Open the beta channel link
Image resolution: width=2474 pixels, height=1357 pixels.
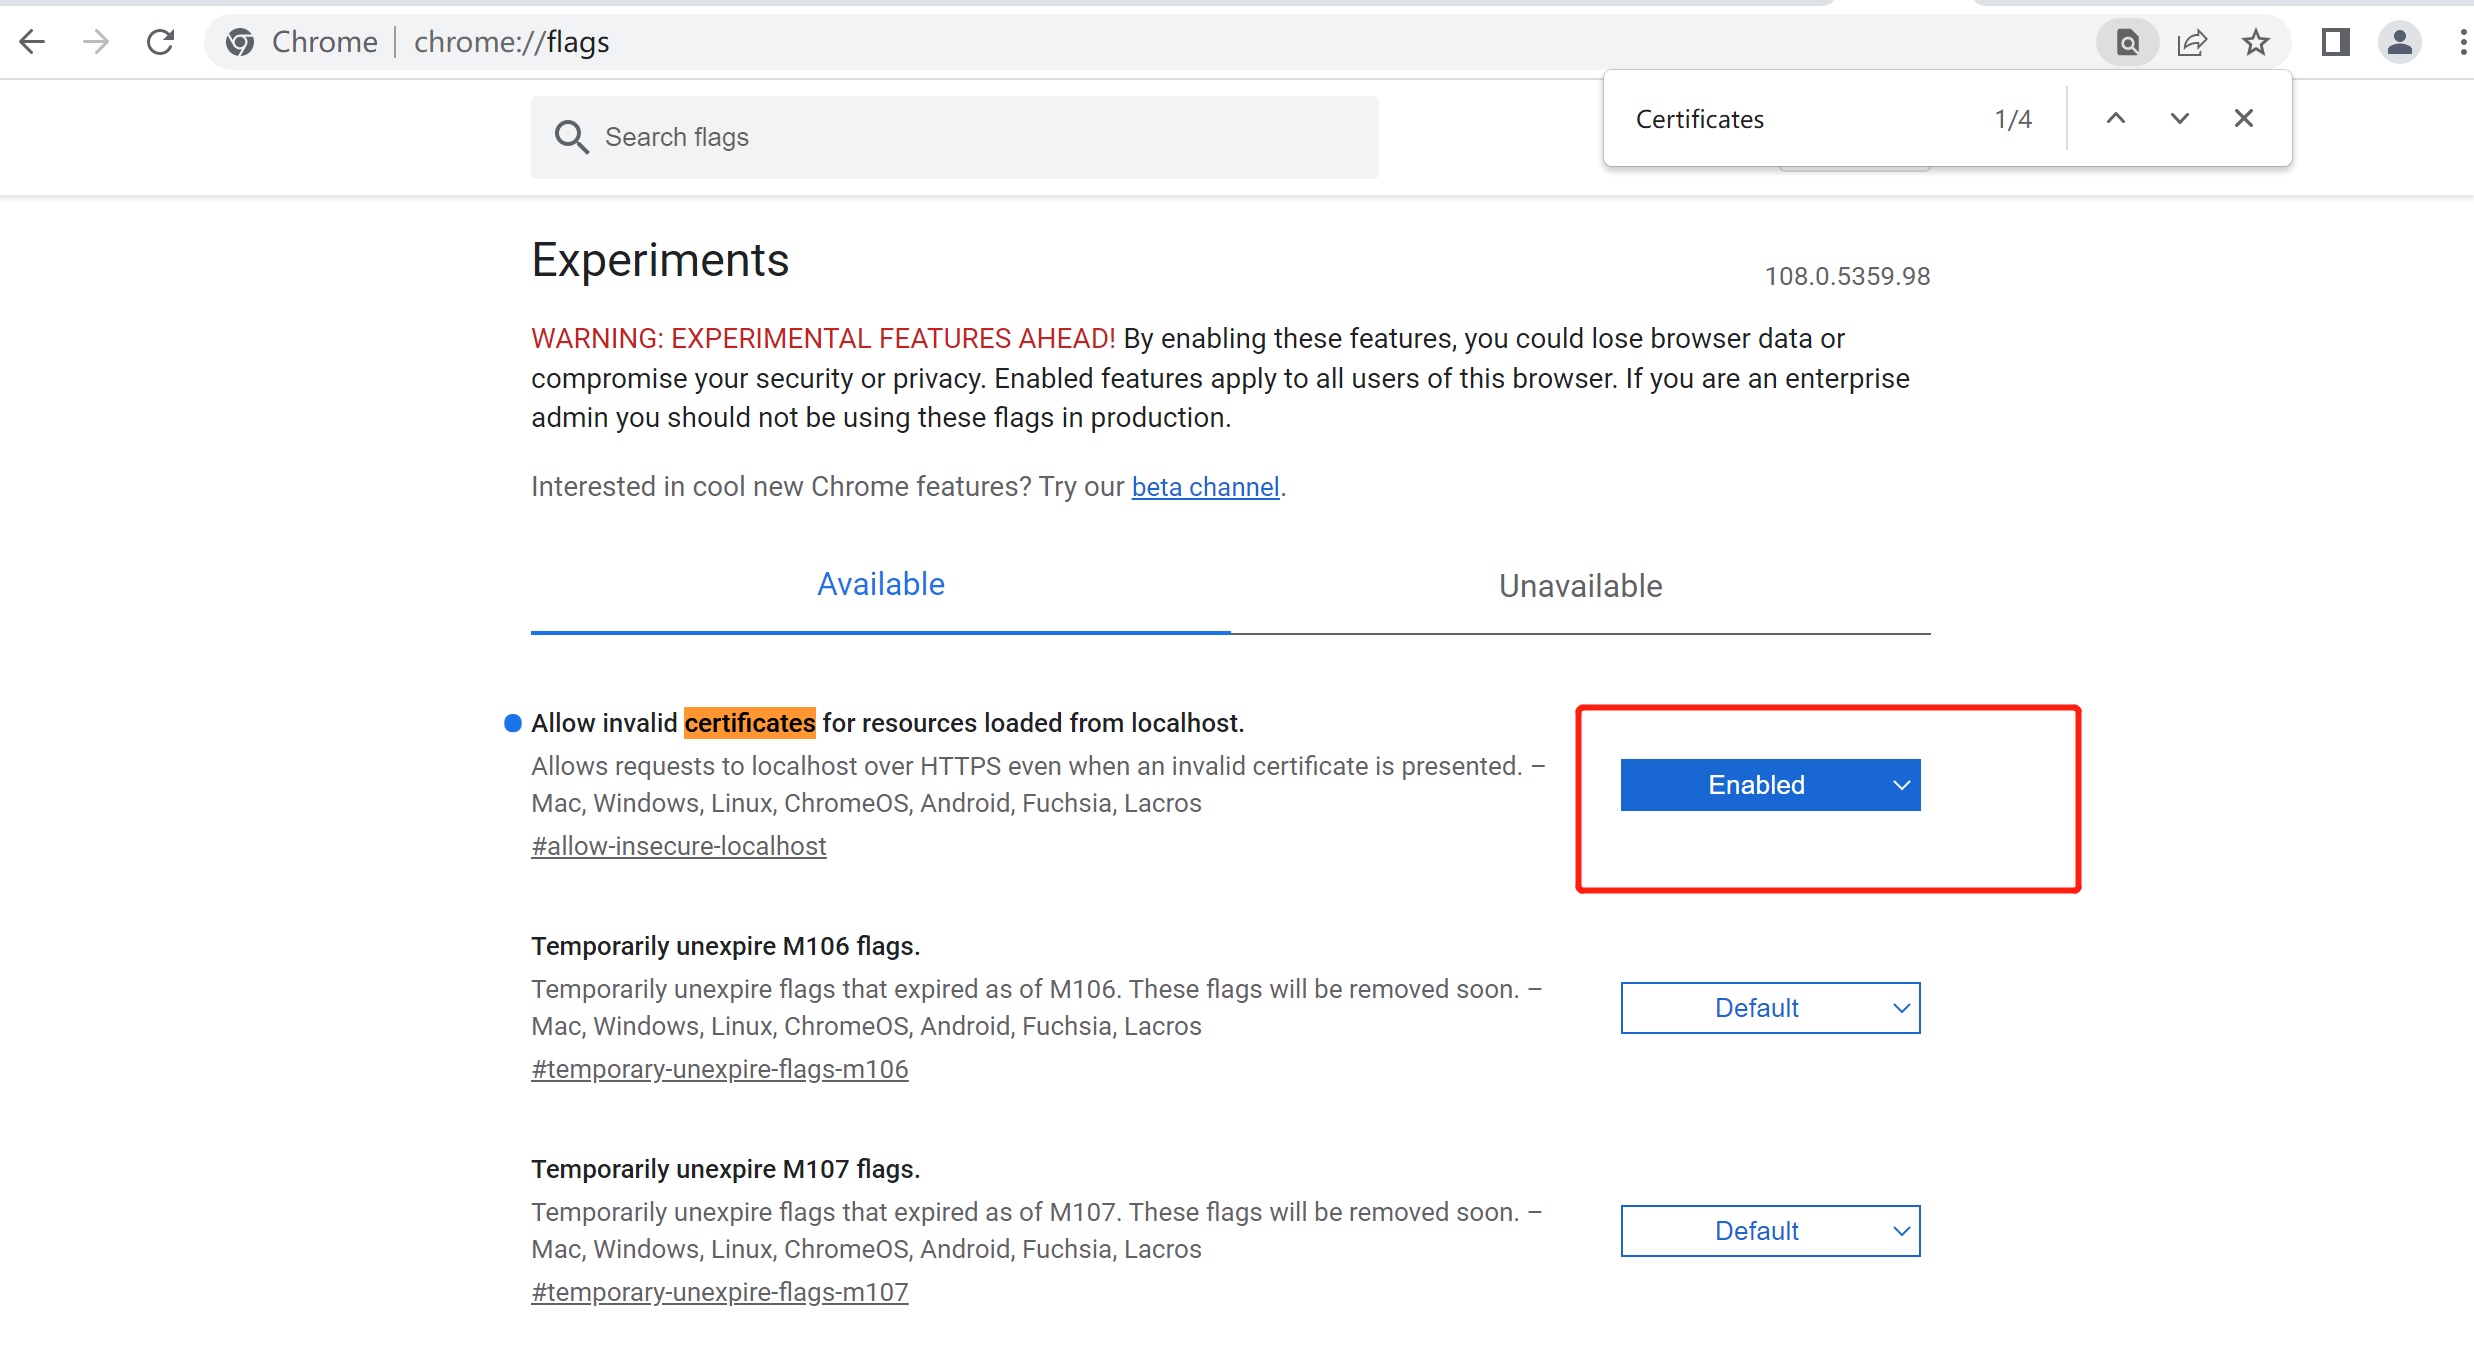(x=1205, y=487)
